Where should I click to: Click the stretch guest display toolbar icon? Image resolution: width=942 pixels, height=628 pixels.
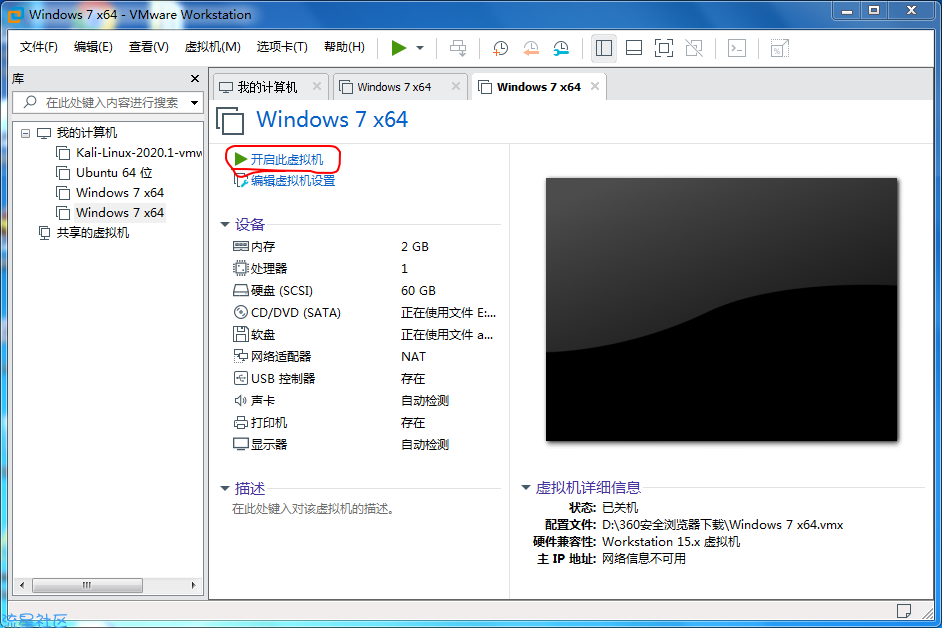click(779, 48)
